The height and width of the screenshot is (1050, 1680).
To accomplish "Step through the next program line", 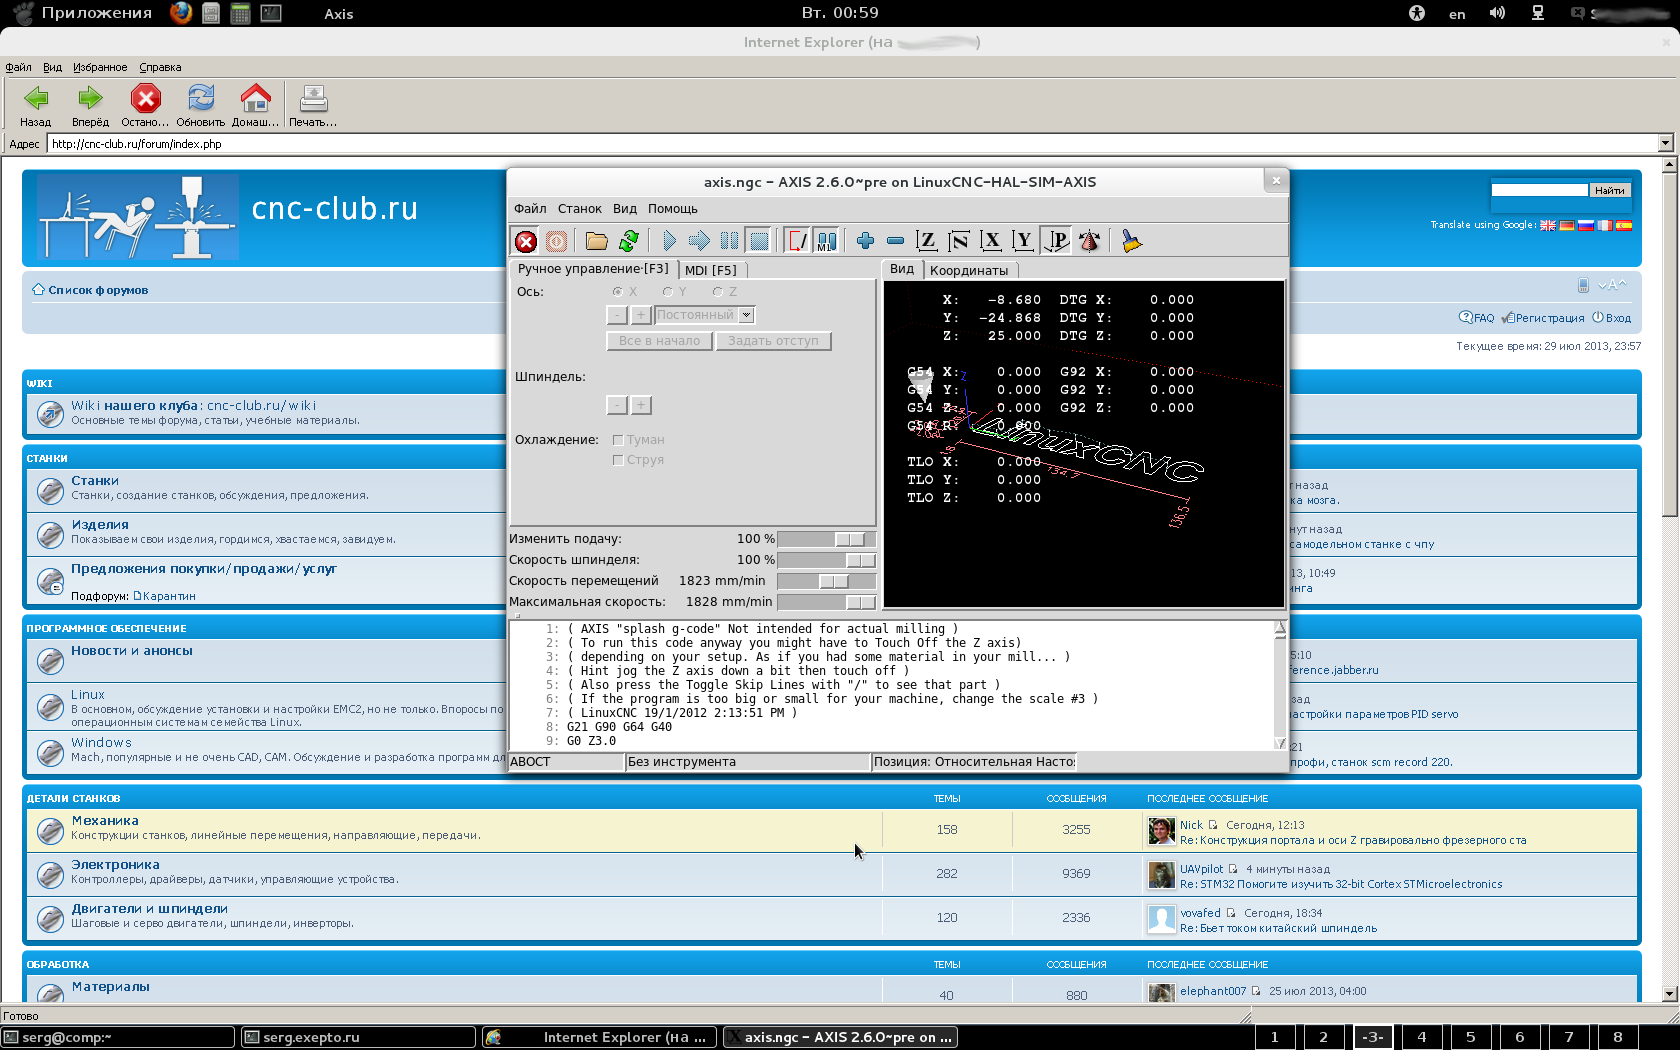I will (699, 241).
